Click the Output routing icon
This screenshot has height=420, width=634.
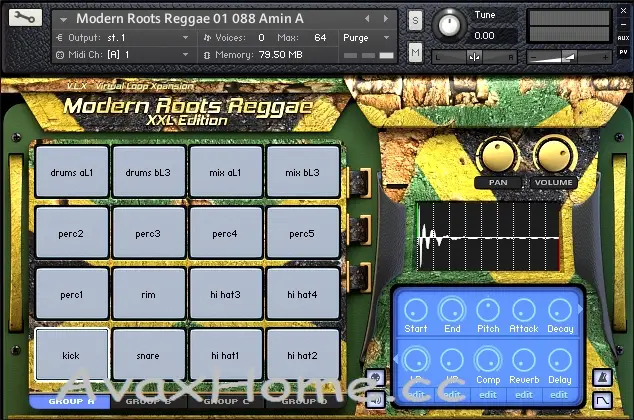pos(59,38)
